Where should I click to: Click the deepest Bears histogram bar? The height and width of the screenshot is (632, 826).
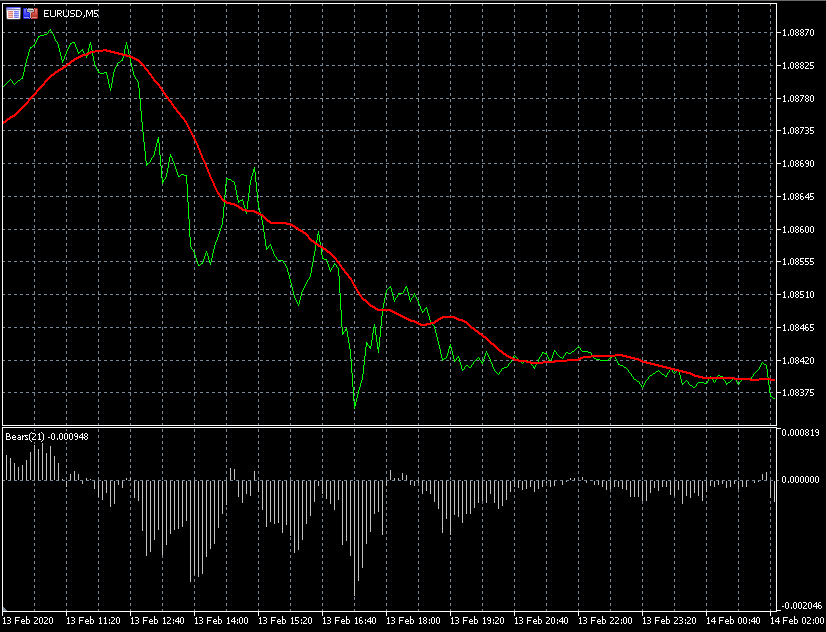point(355,538)
